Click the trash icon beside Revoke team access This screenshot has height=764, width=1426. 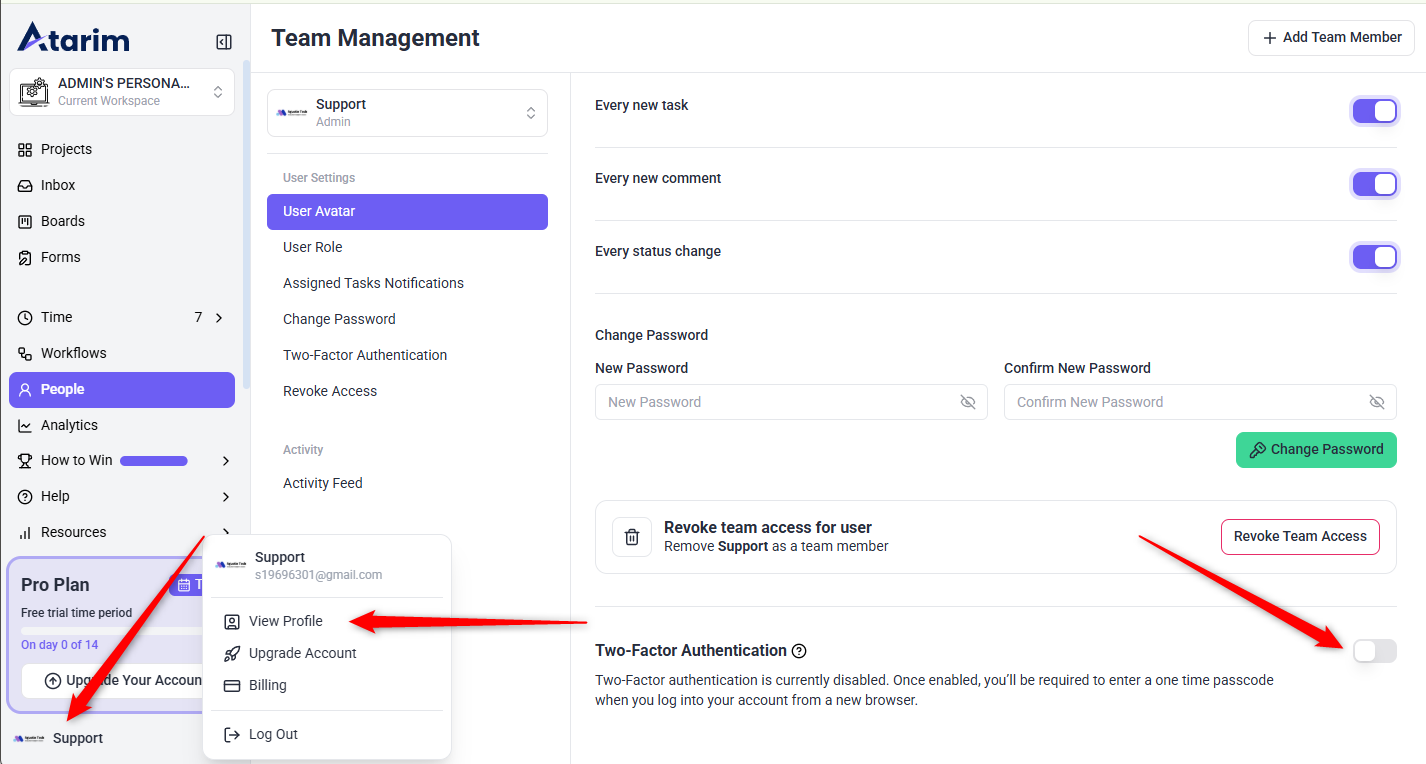point(632,537)
